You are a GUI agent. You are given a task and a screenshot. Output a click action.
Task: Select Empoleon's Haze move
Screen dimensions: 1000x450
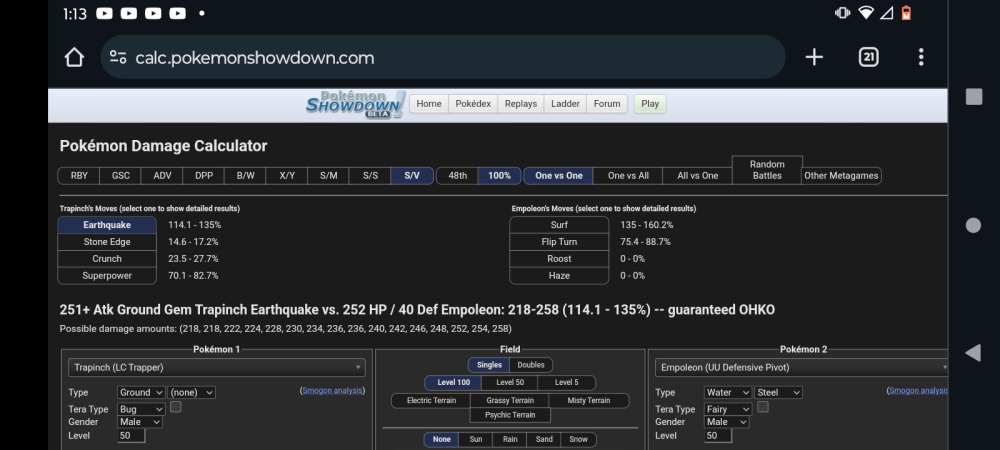click(559, 276)
